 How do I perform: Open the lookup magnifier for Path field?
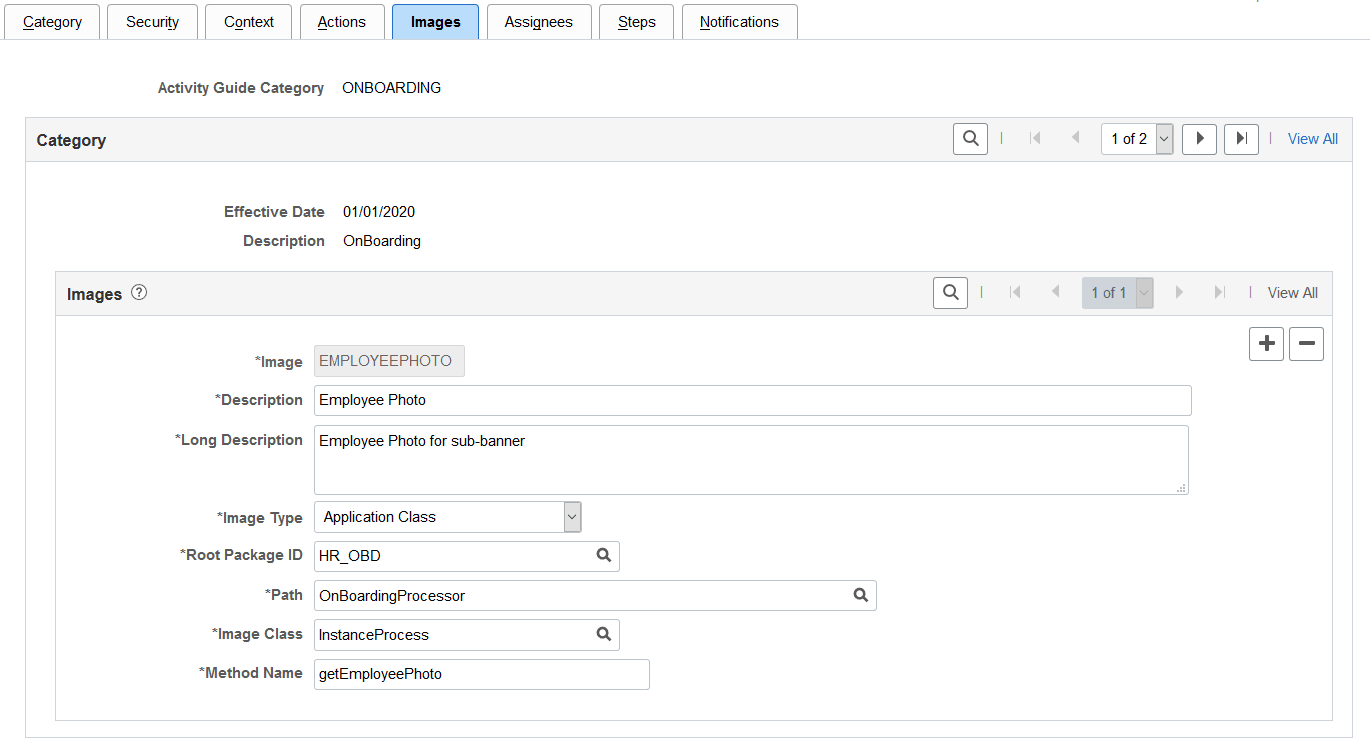point(861,595)
